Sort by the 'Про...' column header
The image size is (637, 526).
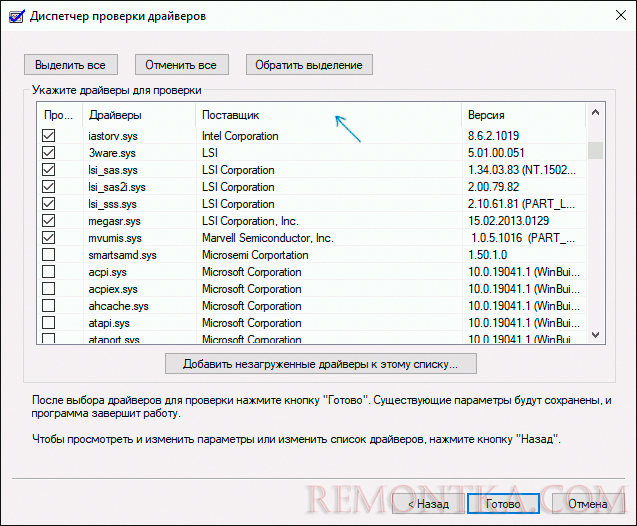[x=60, y=115]
